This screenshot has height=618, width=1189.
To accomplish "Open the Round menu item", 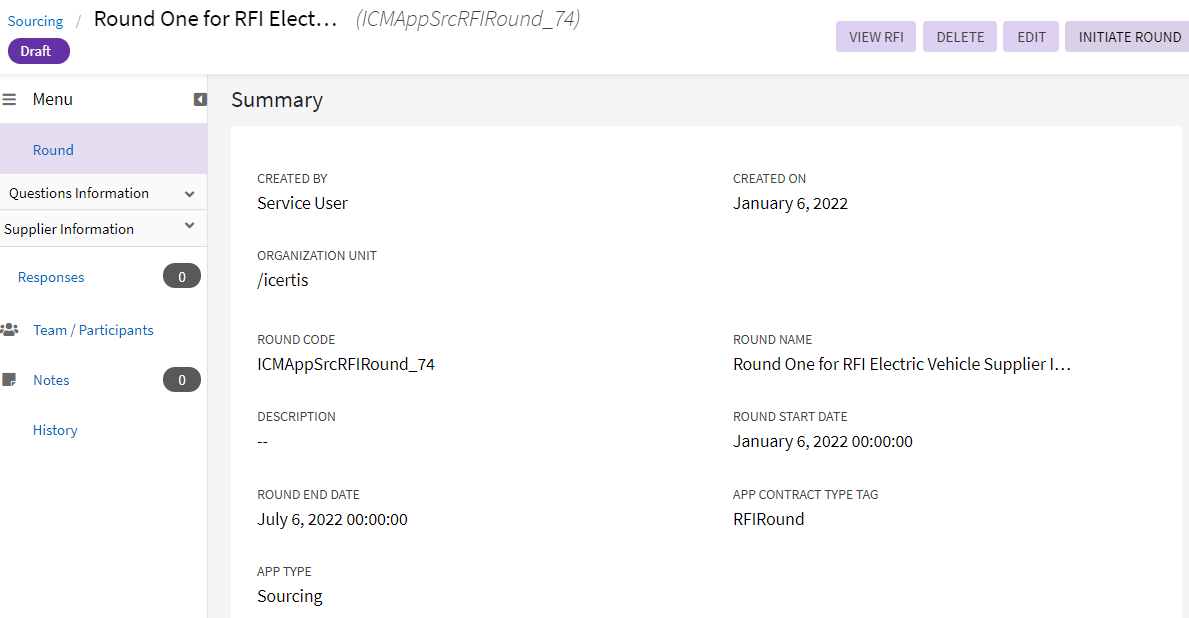I will [53, 150].
